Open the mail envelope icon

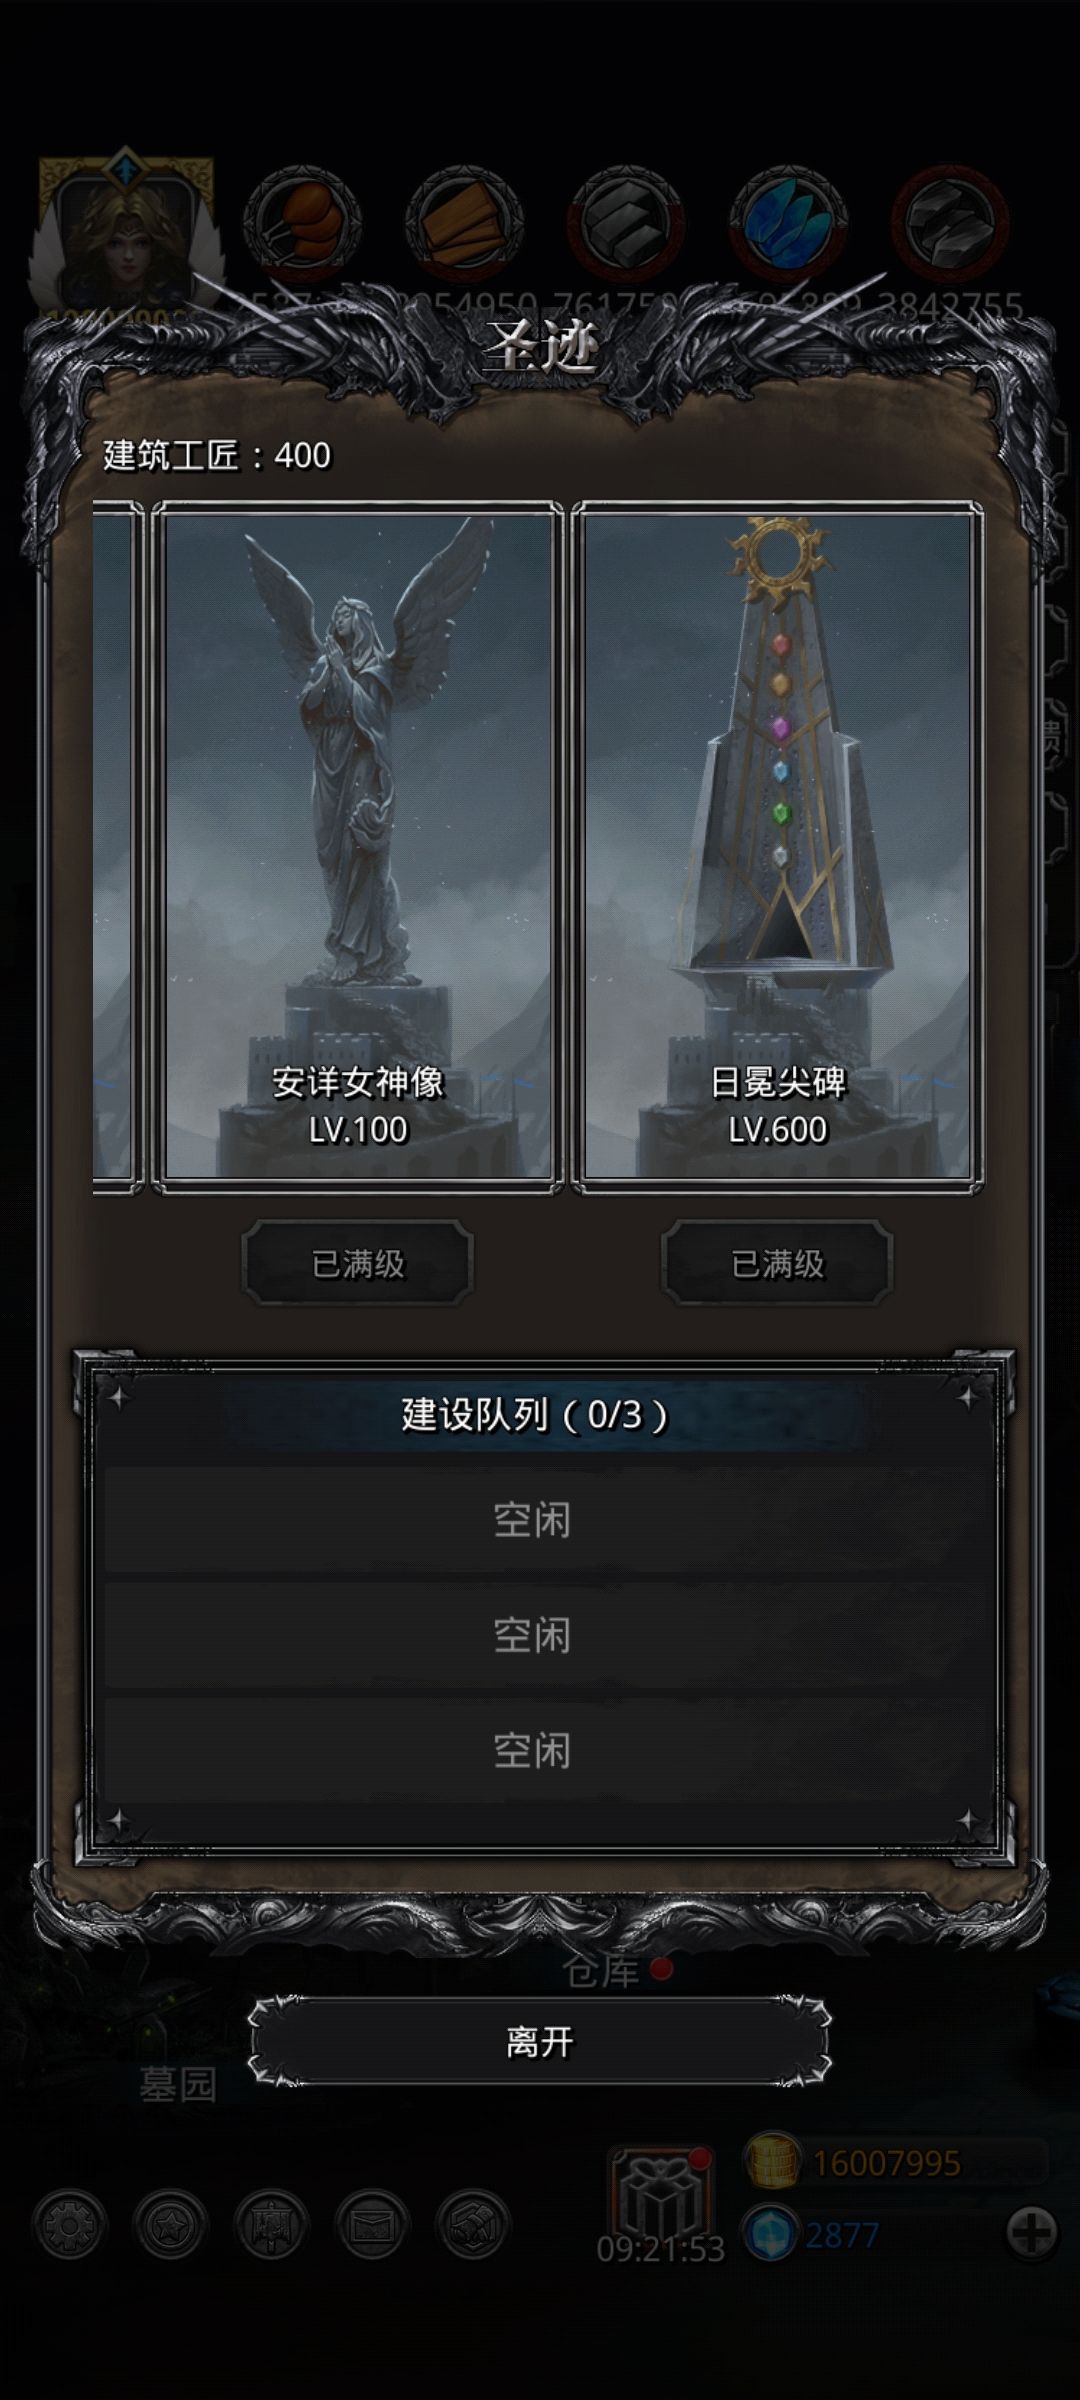click(x=373, y=2225)
